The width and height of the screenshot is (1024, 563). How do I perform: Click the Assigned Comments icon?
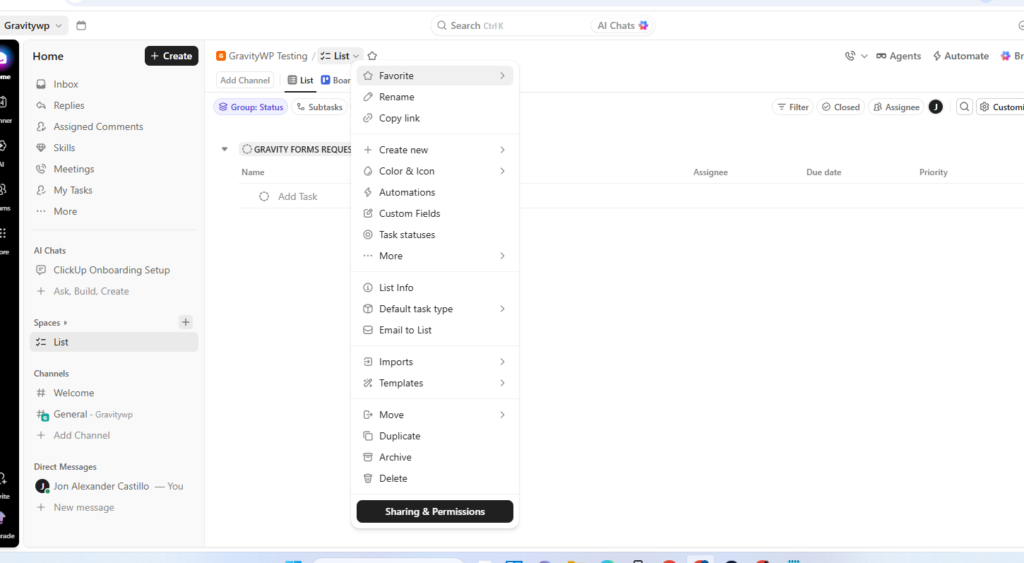pos(41,127)
